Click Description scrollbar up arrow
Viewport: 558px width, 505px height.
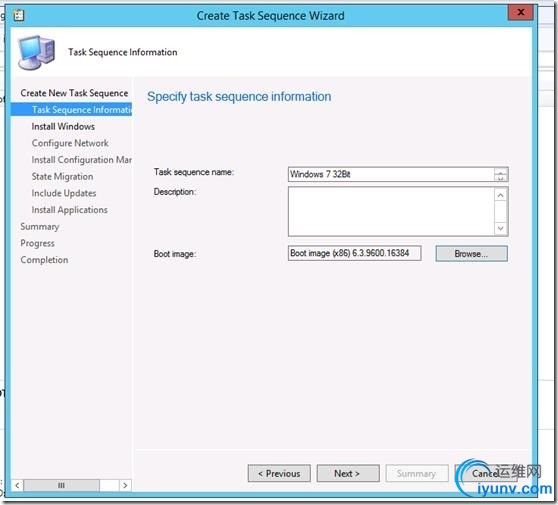[x=501, y=195]
